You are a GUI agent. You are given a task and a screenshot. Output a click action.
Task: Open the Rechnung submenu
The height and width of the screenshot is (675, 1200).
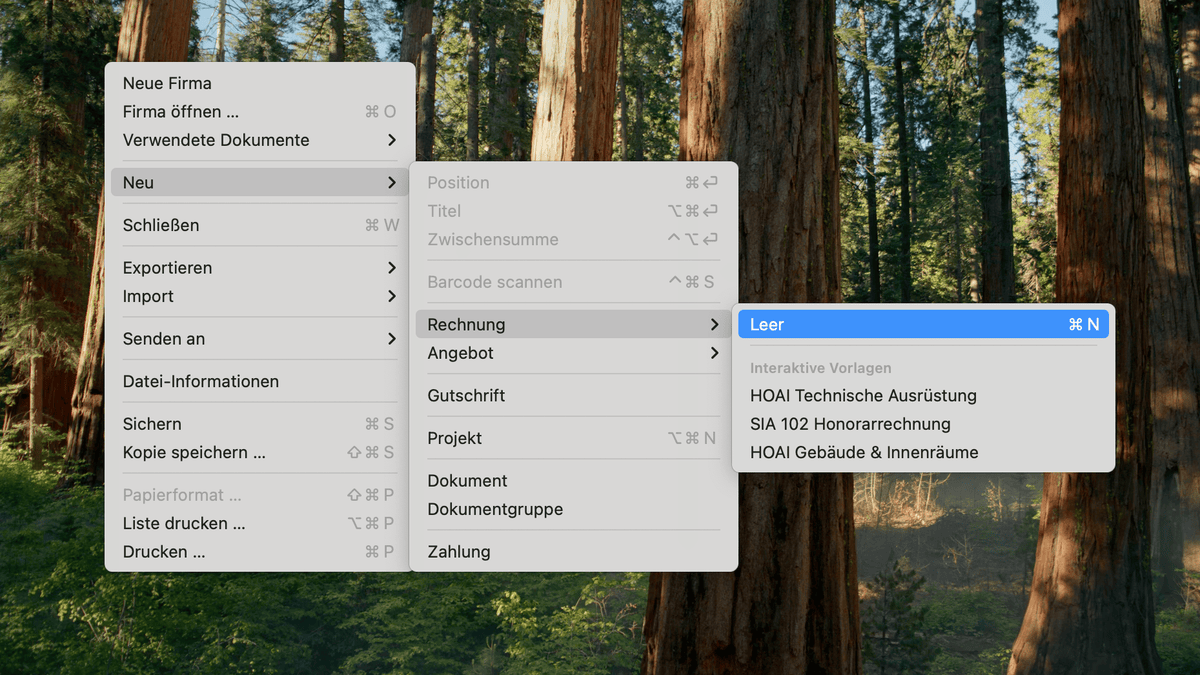click(573, 324)
